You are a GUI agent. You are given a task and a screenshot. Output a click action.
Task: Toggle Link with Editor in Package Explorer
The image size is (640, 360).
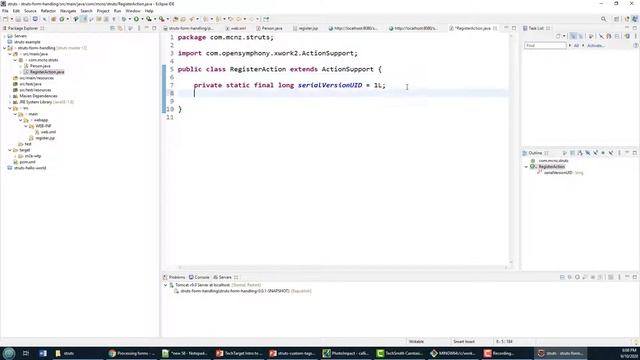click(120, 28)
